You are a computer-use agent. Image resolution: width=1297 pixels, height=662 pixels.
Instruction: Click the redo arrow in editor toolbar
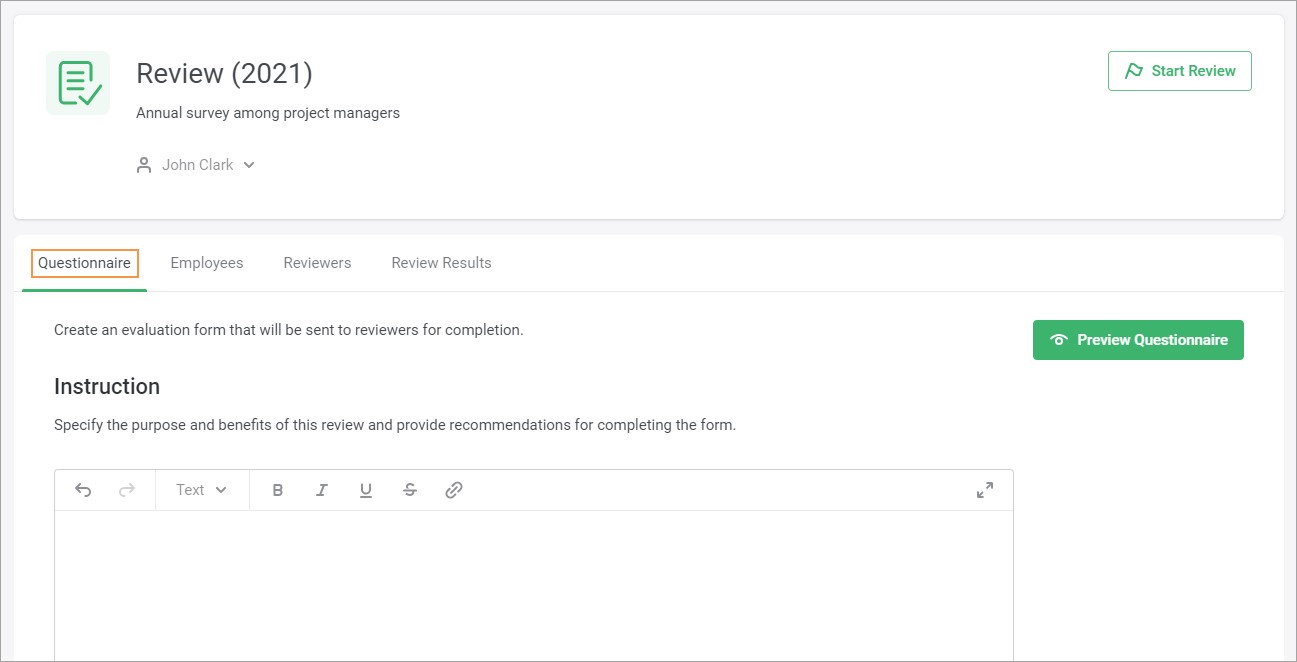click(127, 490)
